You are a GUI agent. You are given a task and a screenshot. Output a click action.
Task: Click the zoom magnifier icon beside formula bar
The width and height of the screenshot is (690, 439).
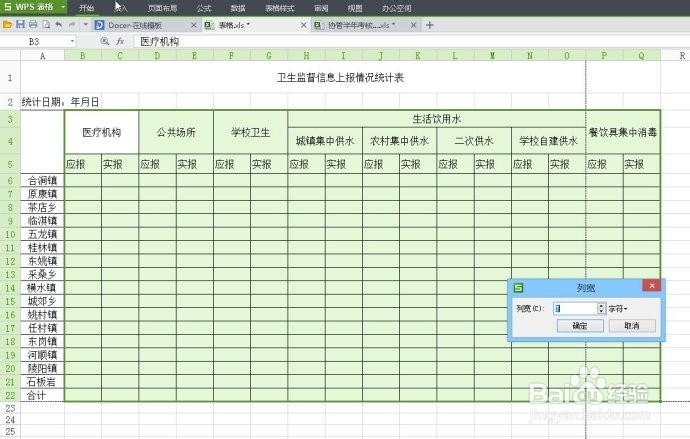pos(105,41)
